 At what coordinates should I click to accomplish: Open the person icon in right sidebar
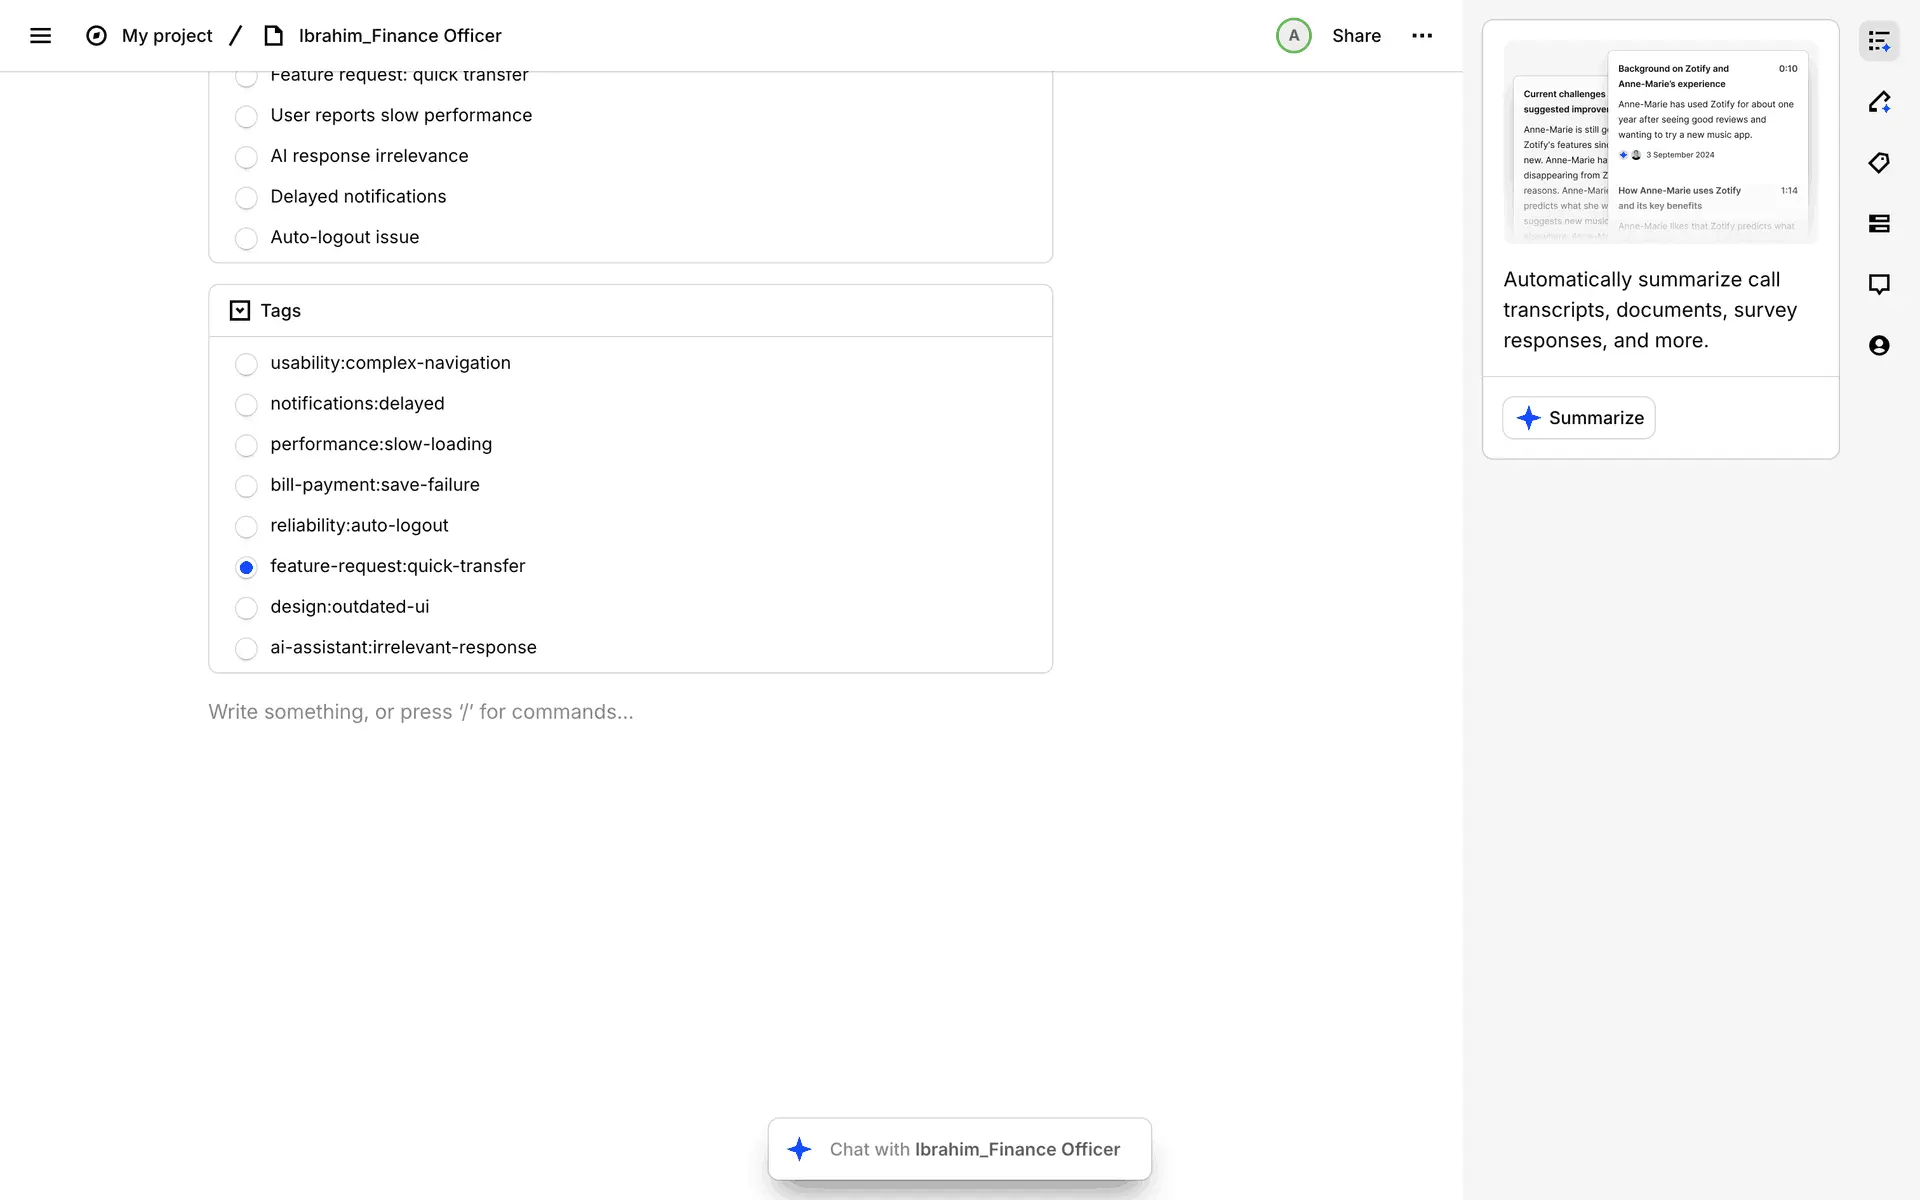tap(1879, 346)
